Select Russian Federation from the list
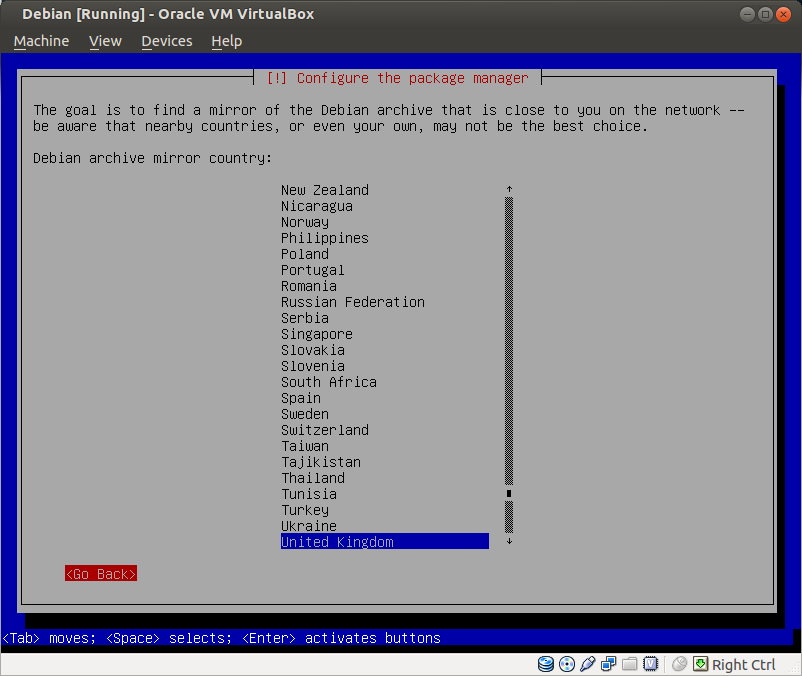802x676 pixels. [352, 302]
